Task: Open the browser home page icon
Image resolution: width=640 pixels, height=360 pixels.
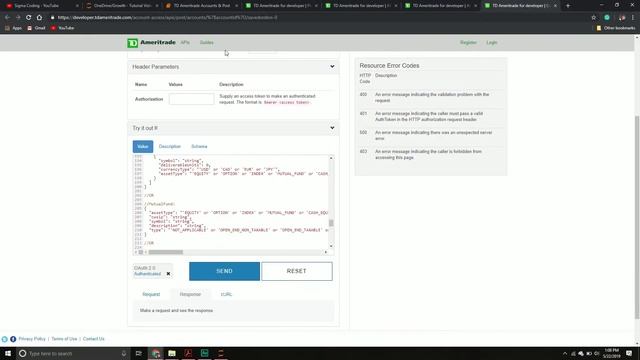Action: tap(39, 18)
